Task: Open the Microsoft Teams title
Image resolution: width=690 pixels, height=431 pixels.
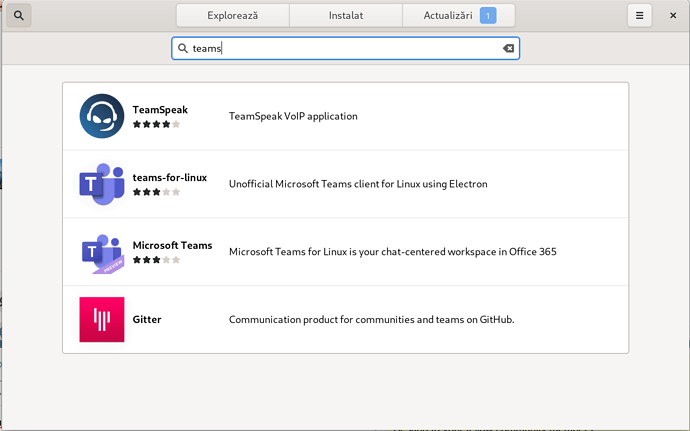Action: coord(172,245)
